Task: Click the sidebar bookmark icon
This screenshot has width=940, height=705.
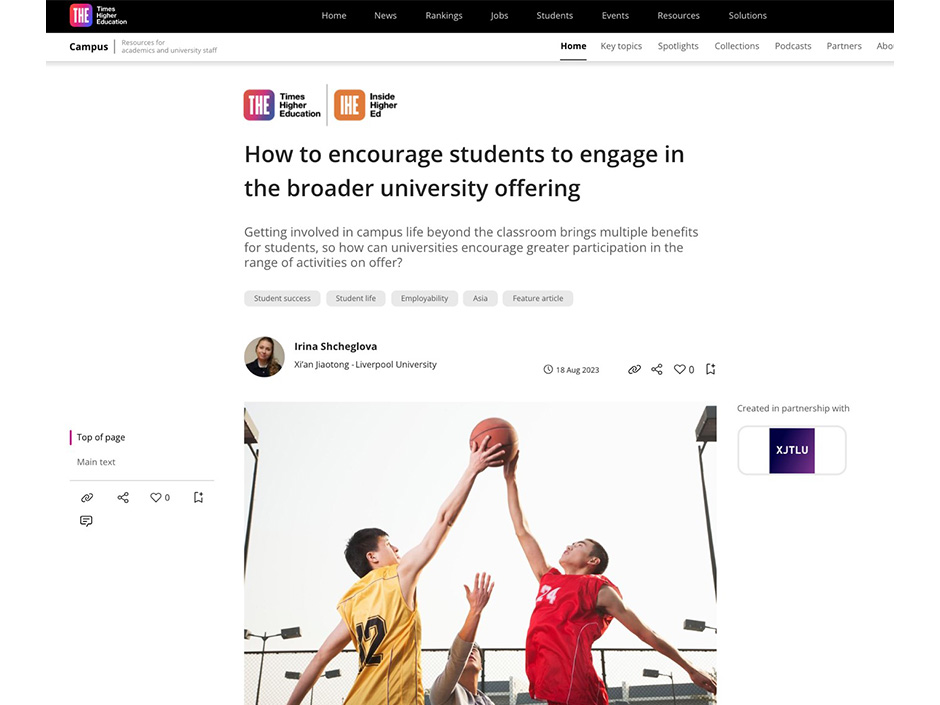Action: (x=198, y=498)
